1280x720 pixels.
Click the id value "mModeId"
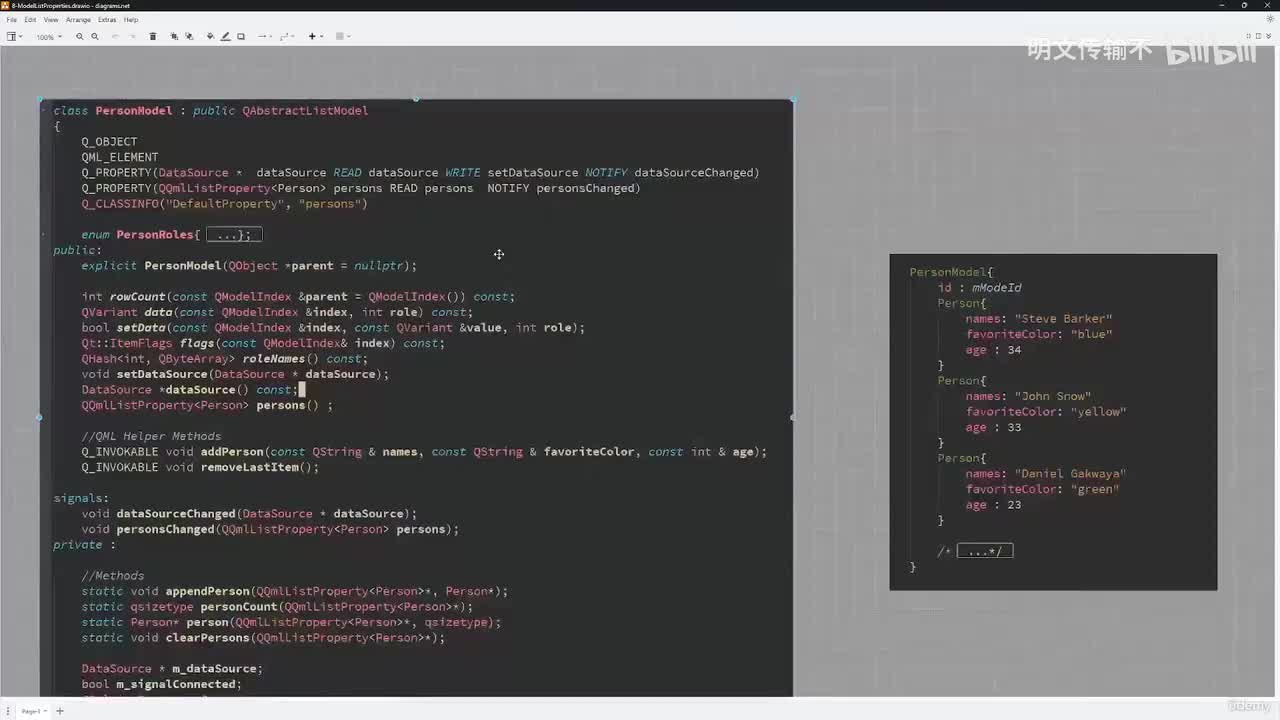point(997,288)
